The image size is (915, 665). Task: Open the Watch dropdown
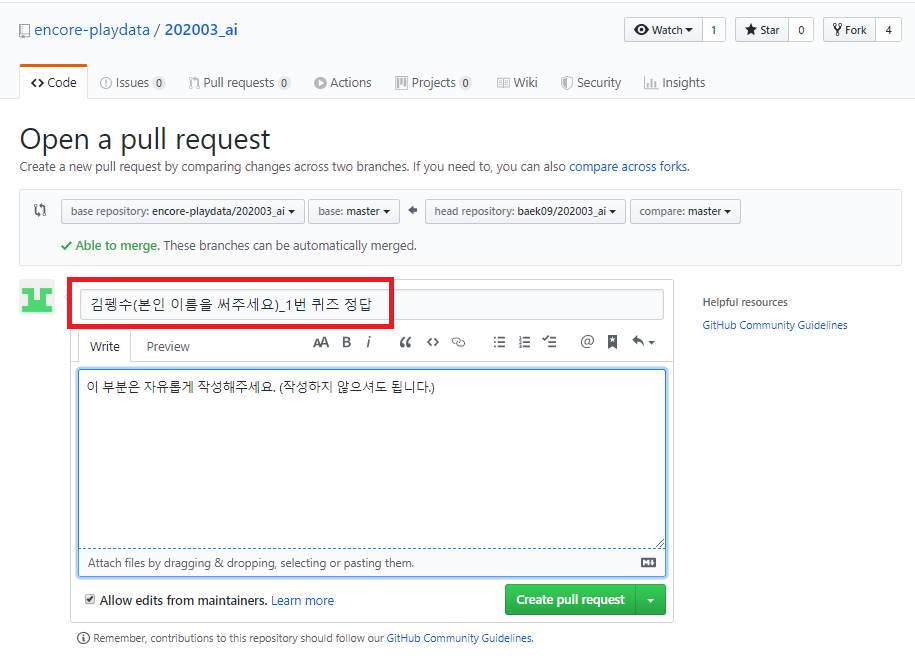click(663, 30)
